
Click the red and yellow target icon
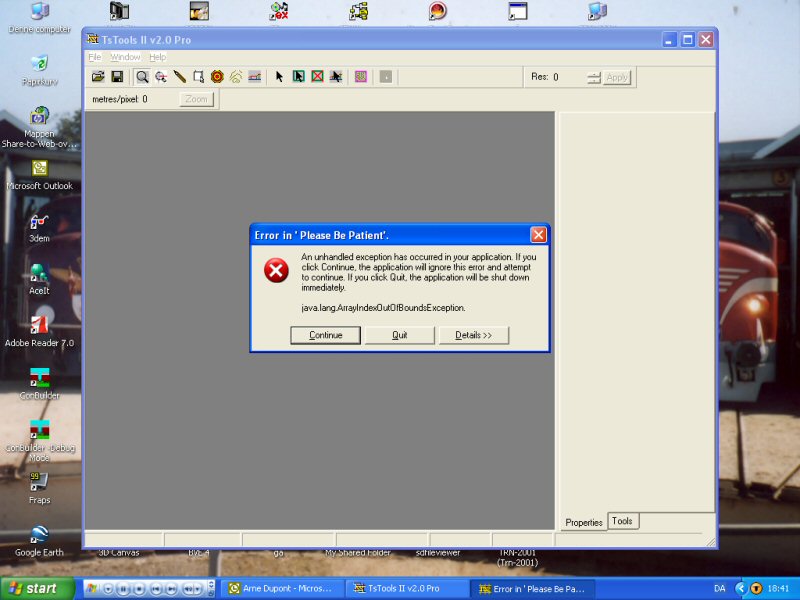pyautogui.click(x=217, y=77)
